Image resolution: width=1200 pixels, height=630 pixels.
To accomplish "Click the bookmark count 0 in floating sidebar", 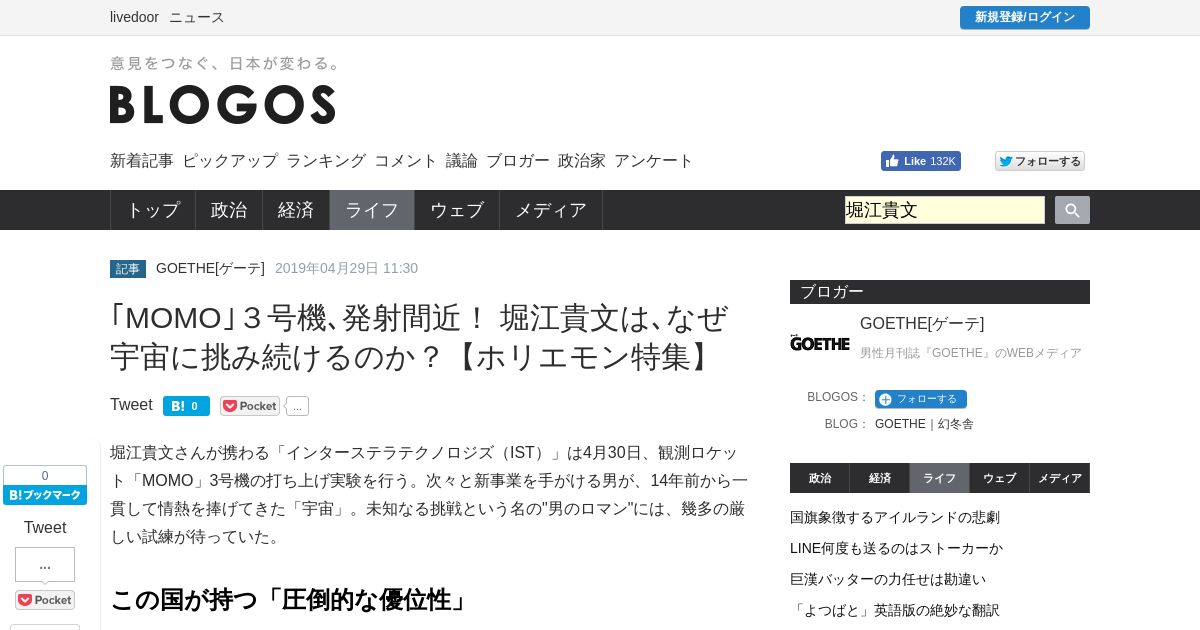I will (x=45, y=476).
